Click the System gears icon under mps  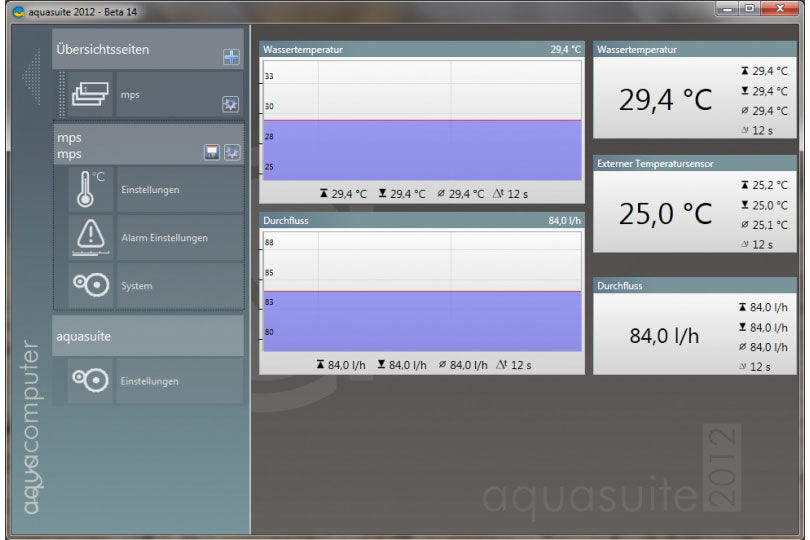pyautogui.click(x=90, y=285)
